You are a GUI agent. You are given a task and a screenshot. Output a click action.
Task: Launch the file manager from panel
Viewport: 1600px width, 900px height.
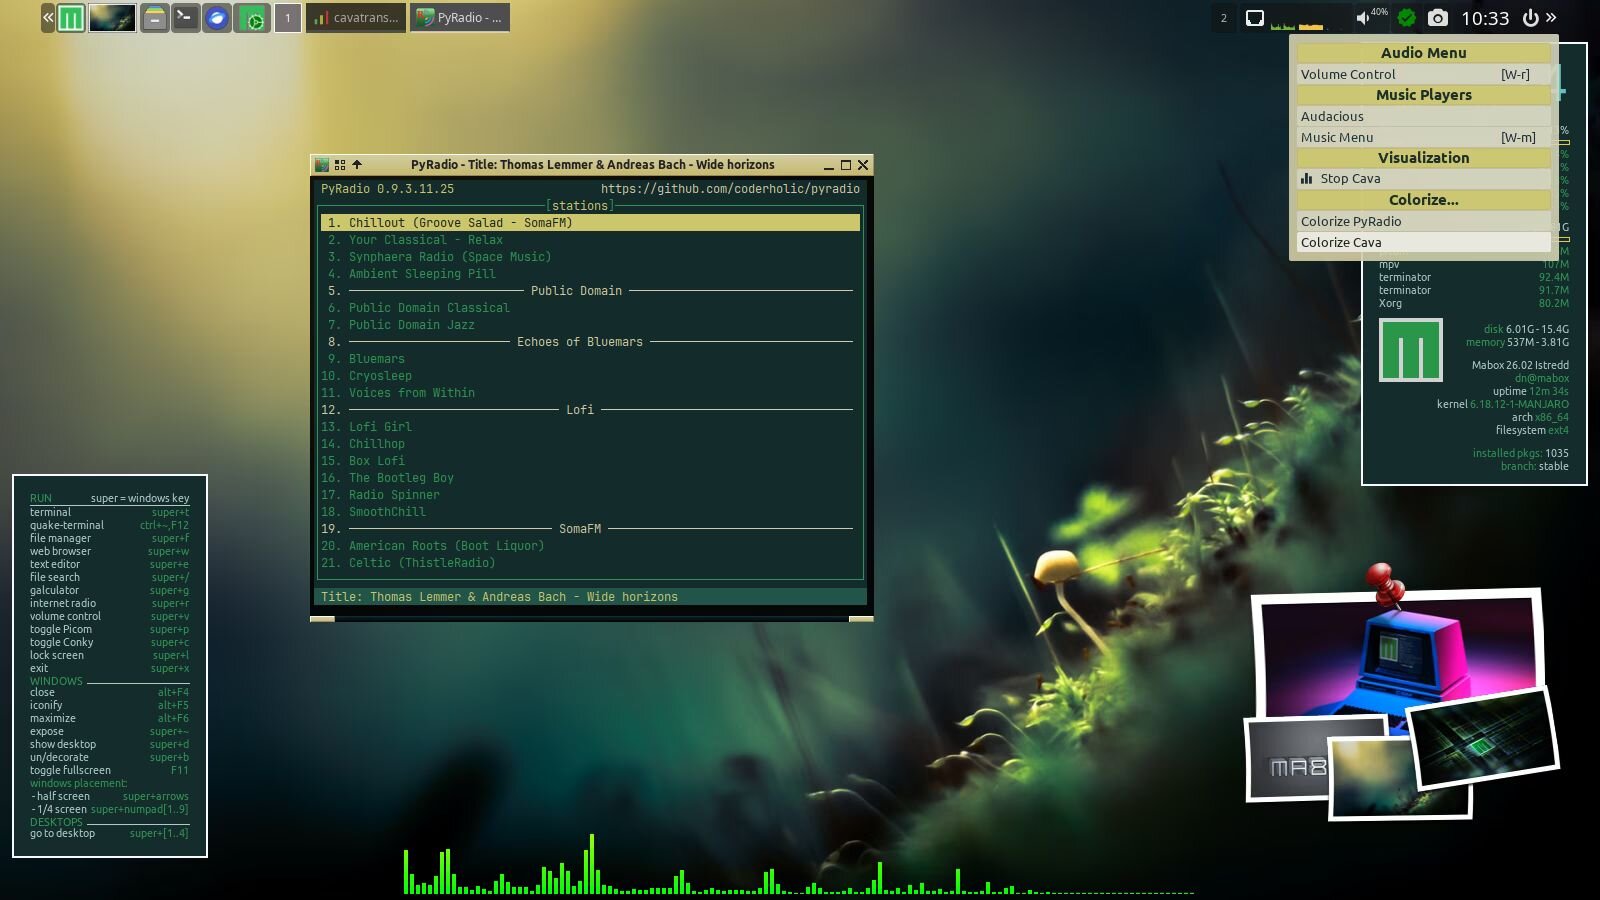[154, 18]
